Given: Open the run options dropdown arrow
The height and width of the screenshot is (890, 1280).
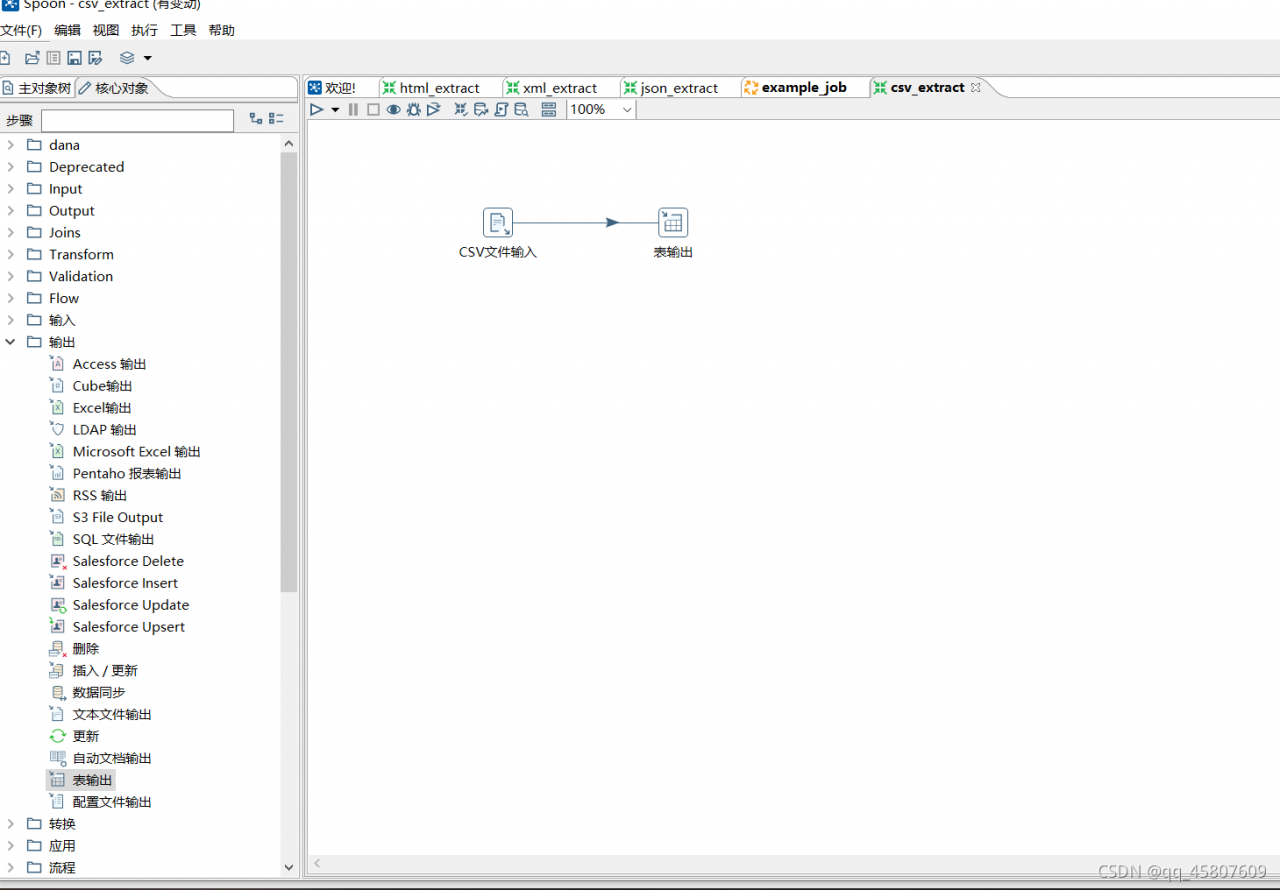Looking at the screenshot, I should (x=335, y=110).
